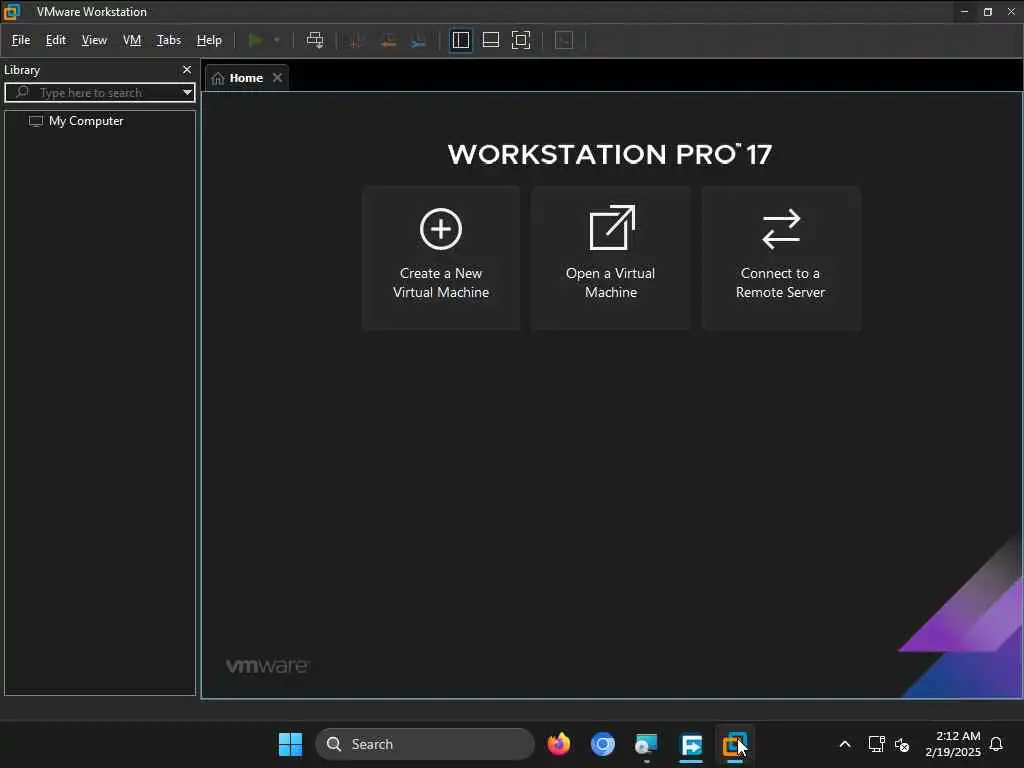Click the Unity/console view toolbar icon

[564, 40]
